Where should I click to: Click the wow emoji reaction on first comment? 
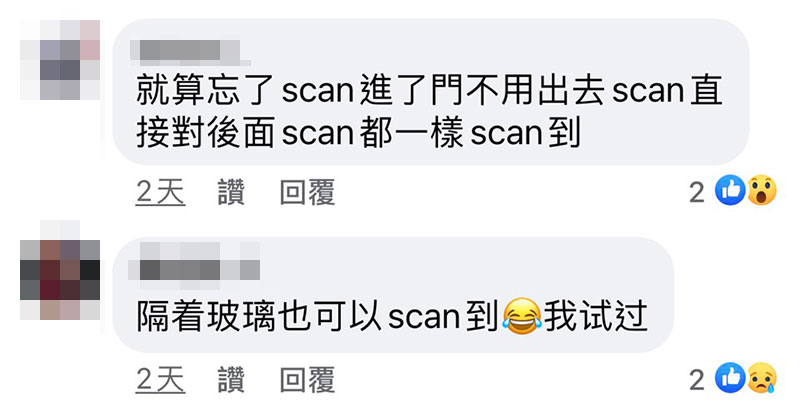[762, 190]
